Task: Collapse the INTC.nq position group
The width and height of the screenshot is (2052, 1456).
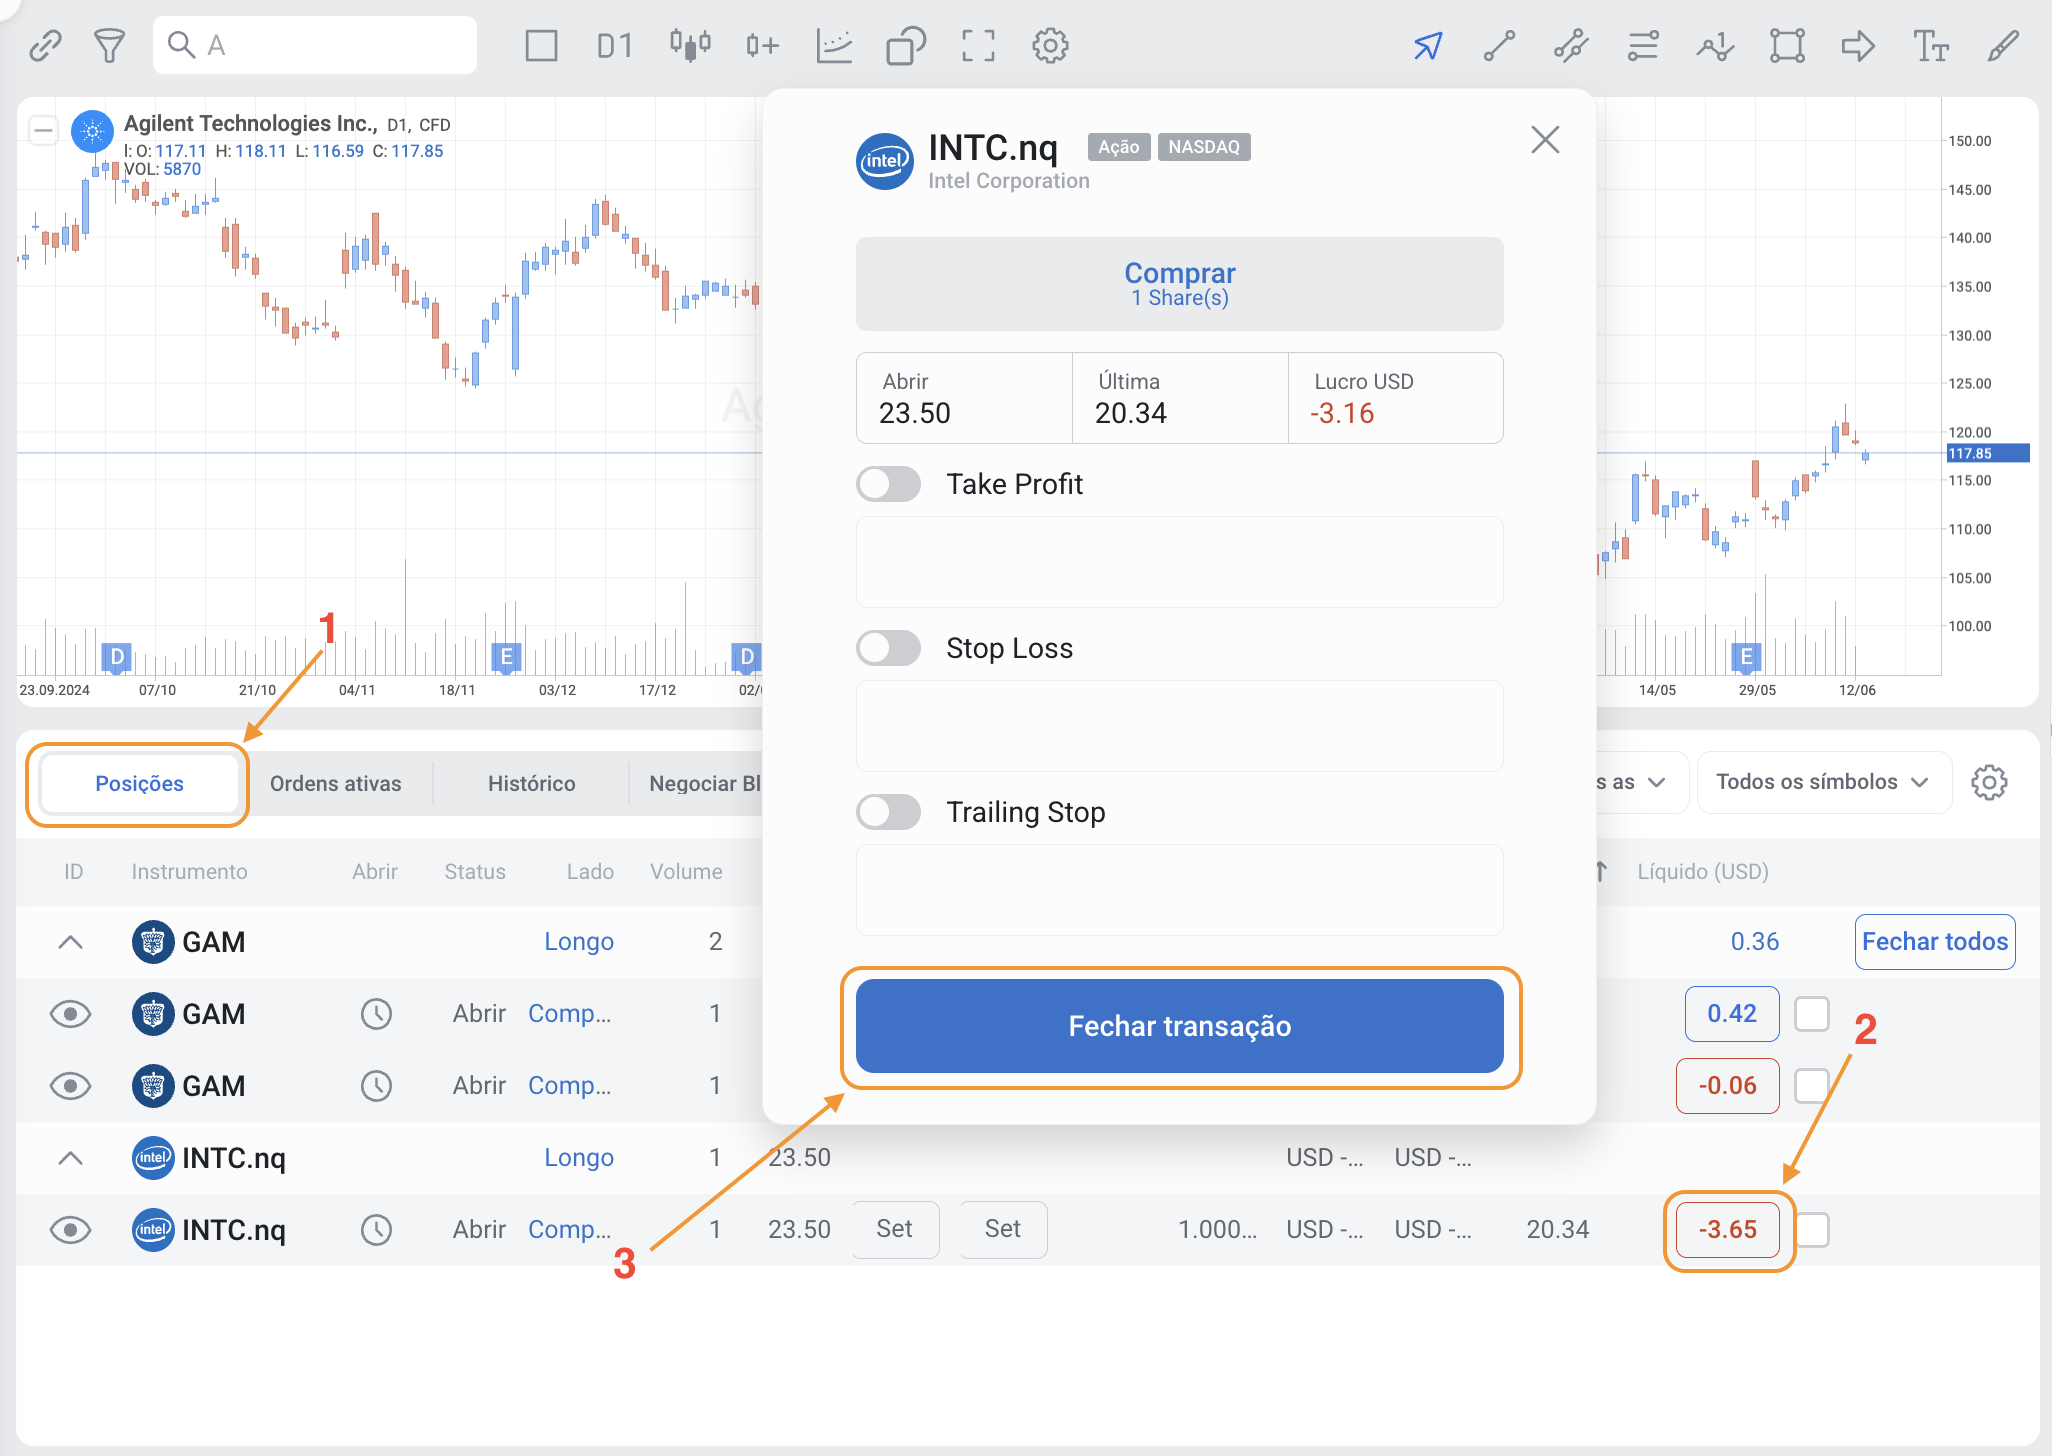Action: (70, 1158)
